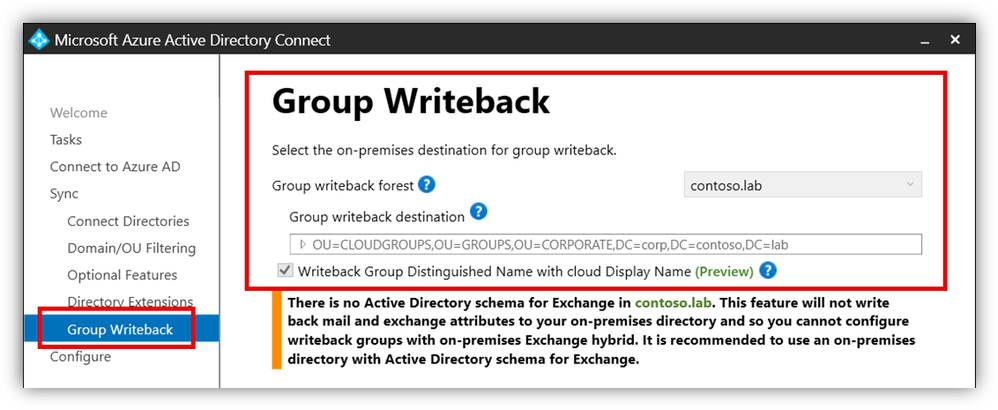Click the Microsoft Azure Active Directory Connect title
The image size is (998, 410).
click(x=193, y=40)
